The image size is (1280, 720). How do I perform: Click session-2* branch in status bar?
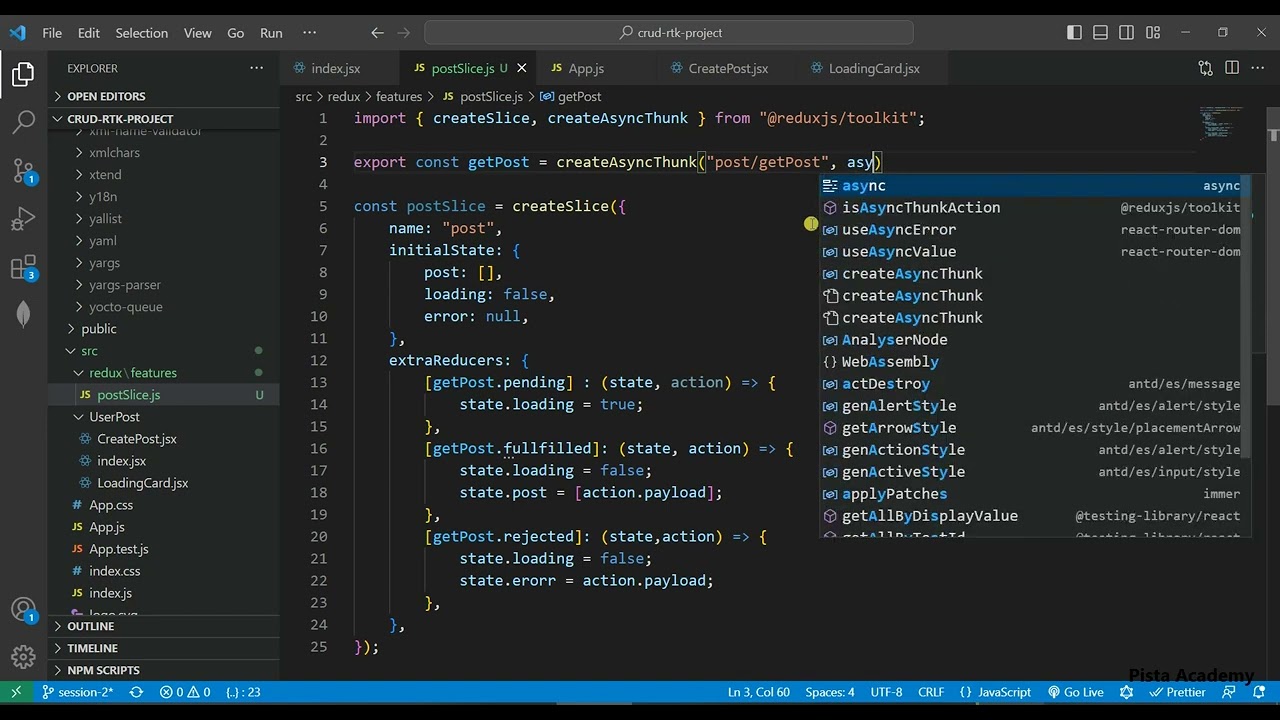(x=77, y=692)
